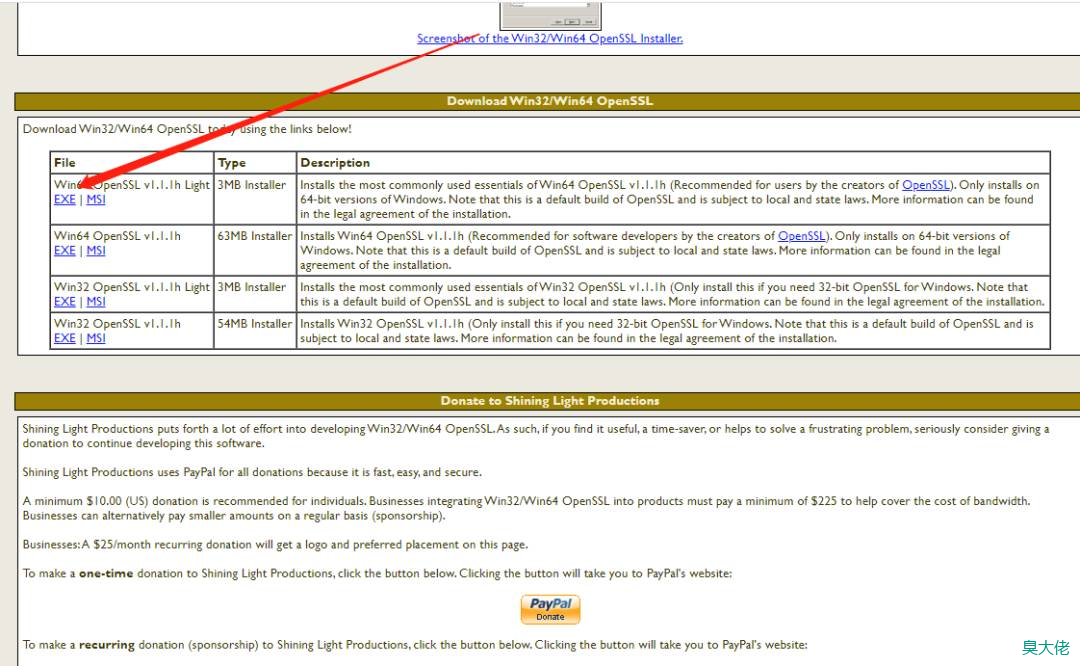Click the installer screenshot thumbnail image
Viewport: 1080px width, 666px height.
point(550,15)
